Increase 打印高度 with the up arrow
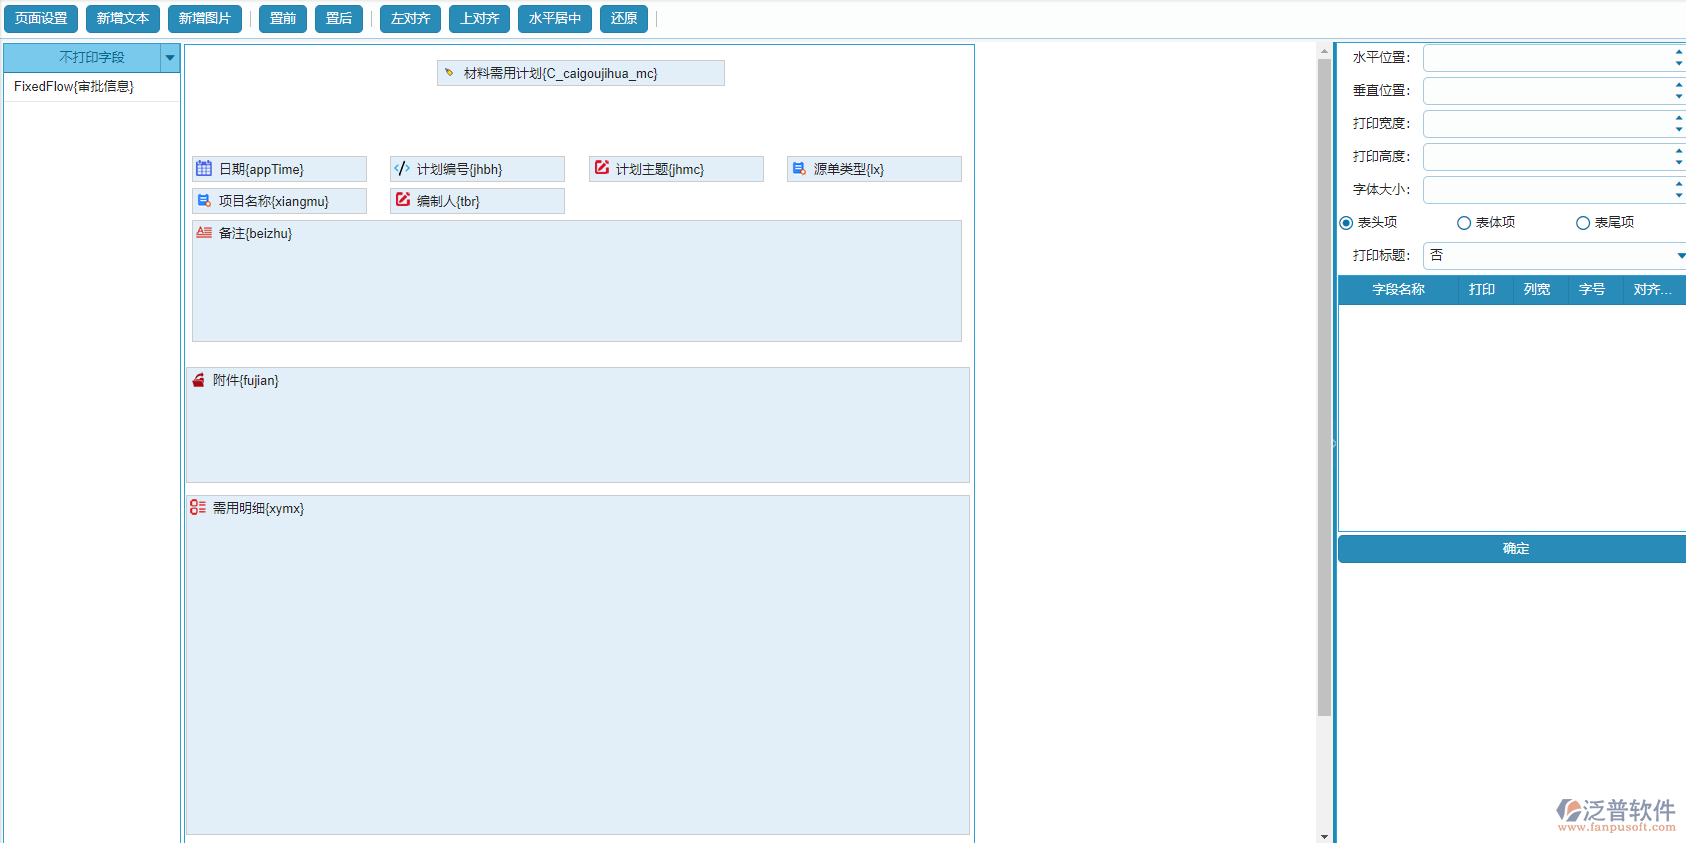Screen dimensions: 1686x843 coord(1678,151)
